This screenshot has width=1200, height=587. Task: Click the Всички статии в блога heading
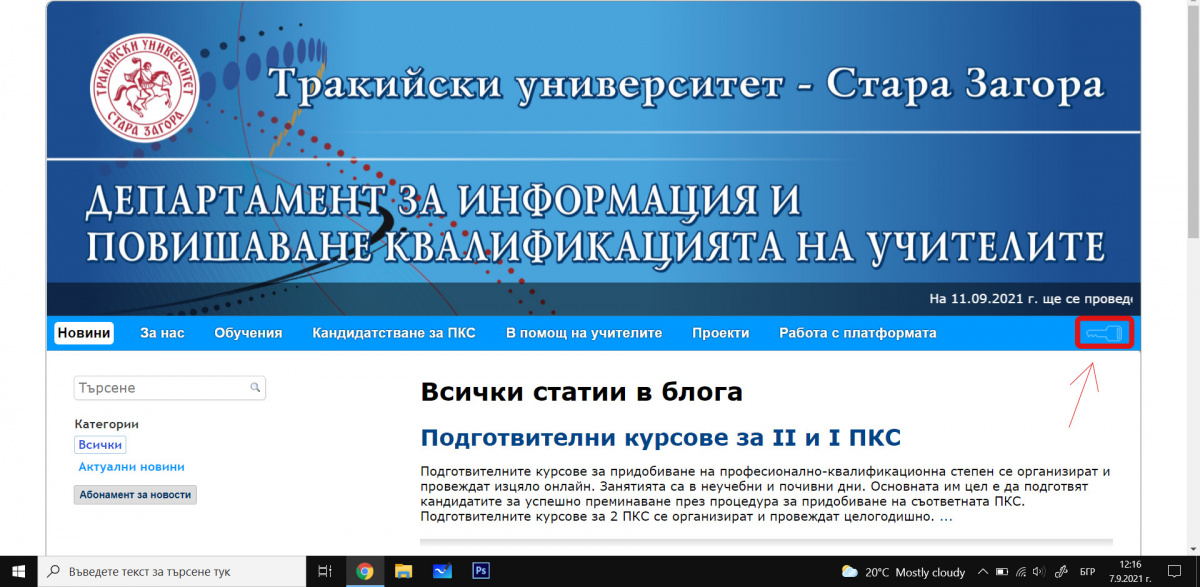click(582, 391)
